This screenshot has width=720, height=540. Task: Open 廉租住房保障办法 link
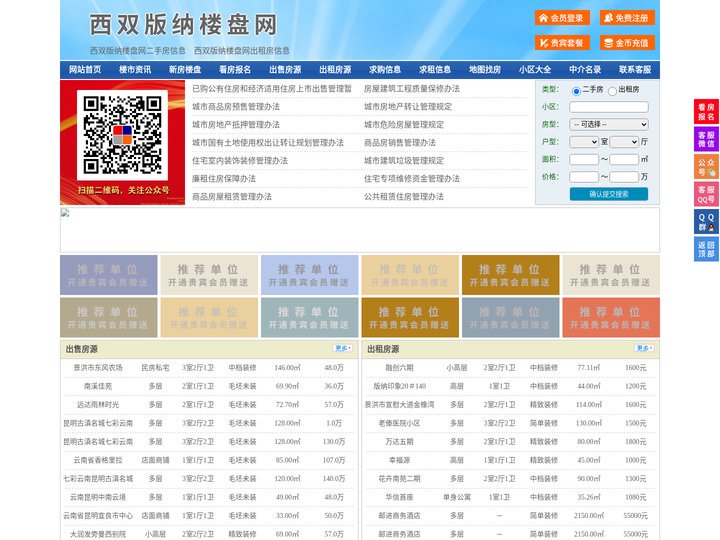224,179
